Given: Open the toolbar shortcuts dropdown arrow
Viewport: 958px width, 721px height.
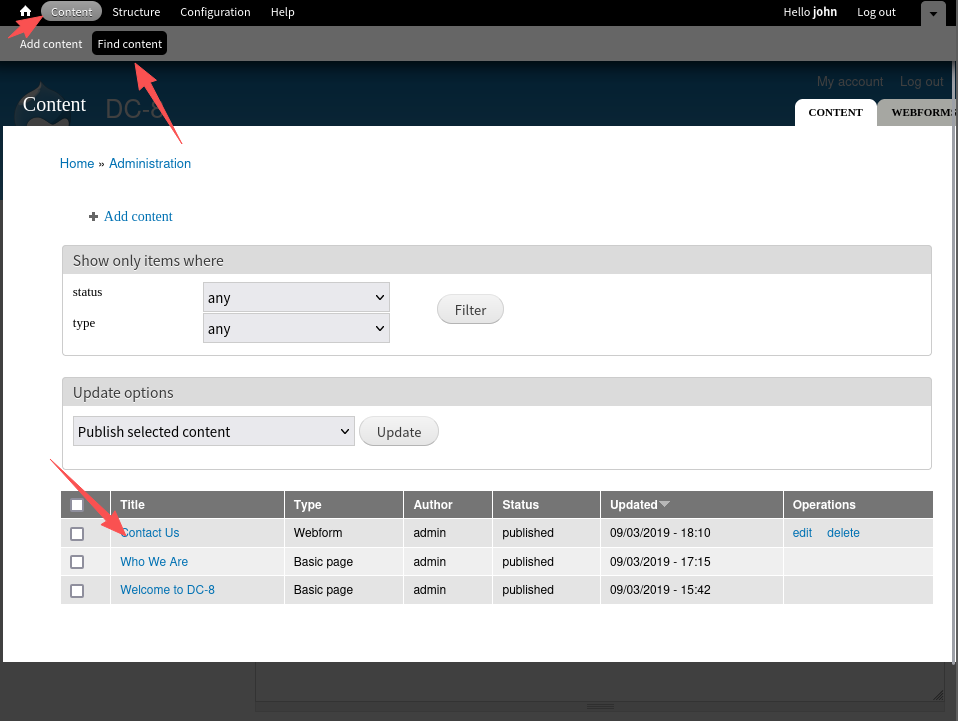Looking at the screenshot, I should [932, 13].
